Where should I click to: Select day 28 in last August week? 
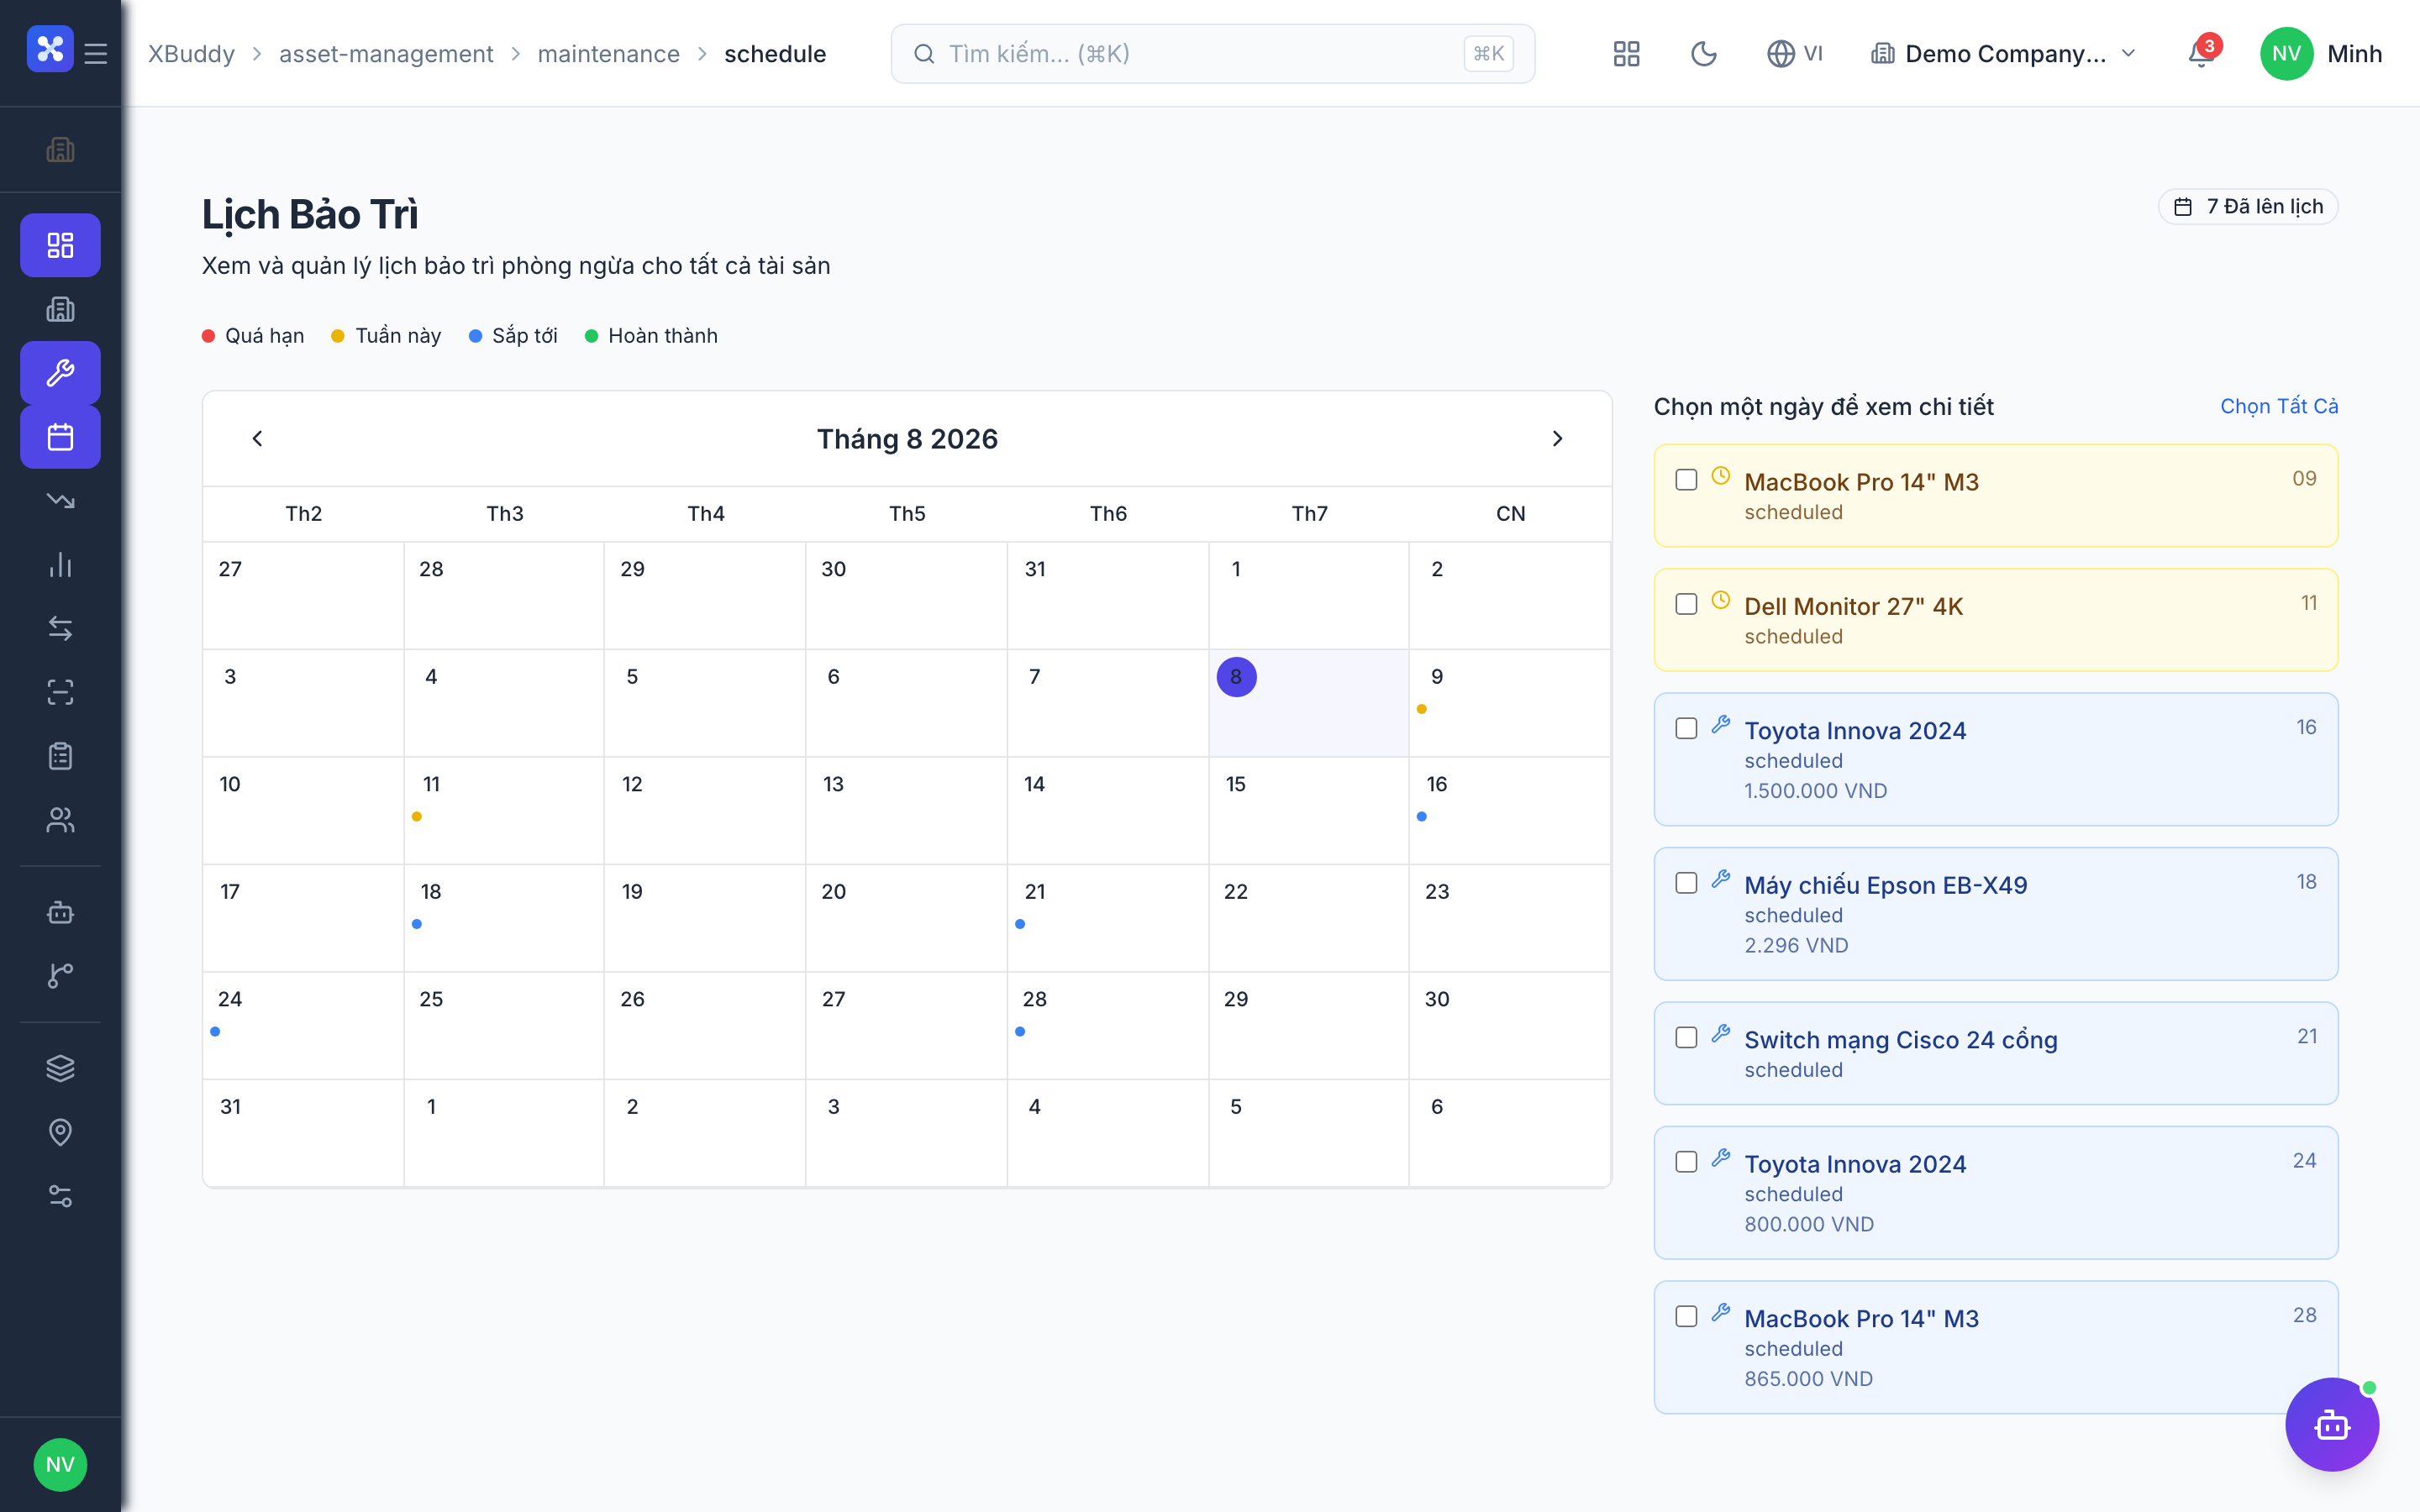point(1108,1025)
